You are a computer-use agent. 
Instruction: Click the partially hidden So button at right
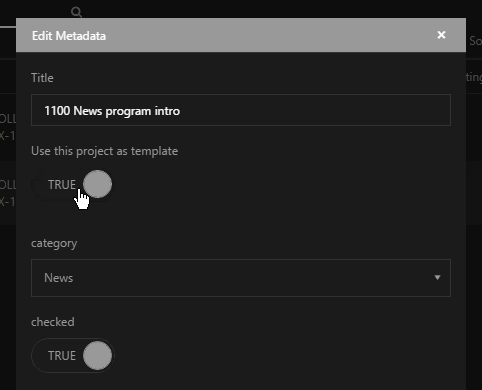(x=475, y=41)
